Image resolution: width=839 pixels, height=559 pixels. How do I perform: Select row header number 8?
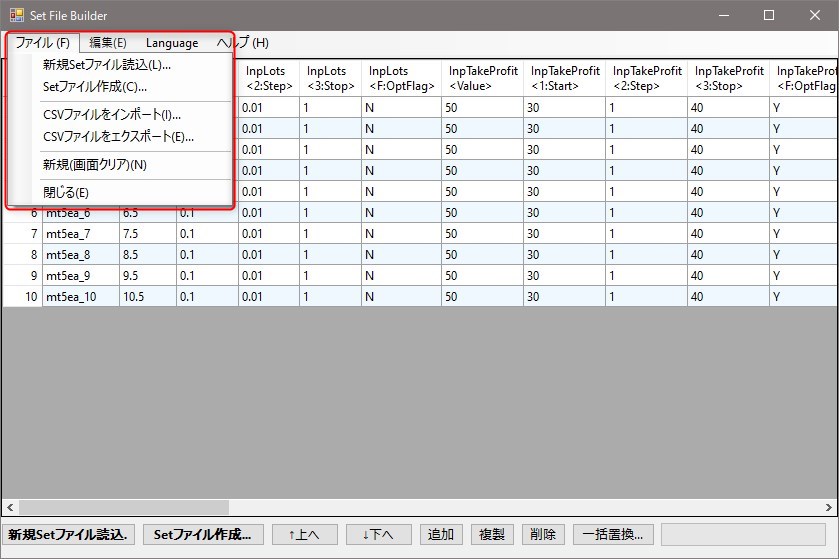pos(22,255)
